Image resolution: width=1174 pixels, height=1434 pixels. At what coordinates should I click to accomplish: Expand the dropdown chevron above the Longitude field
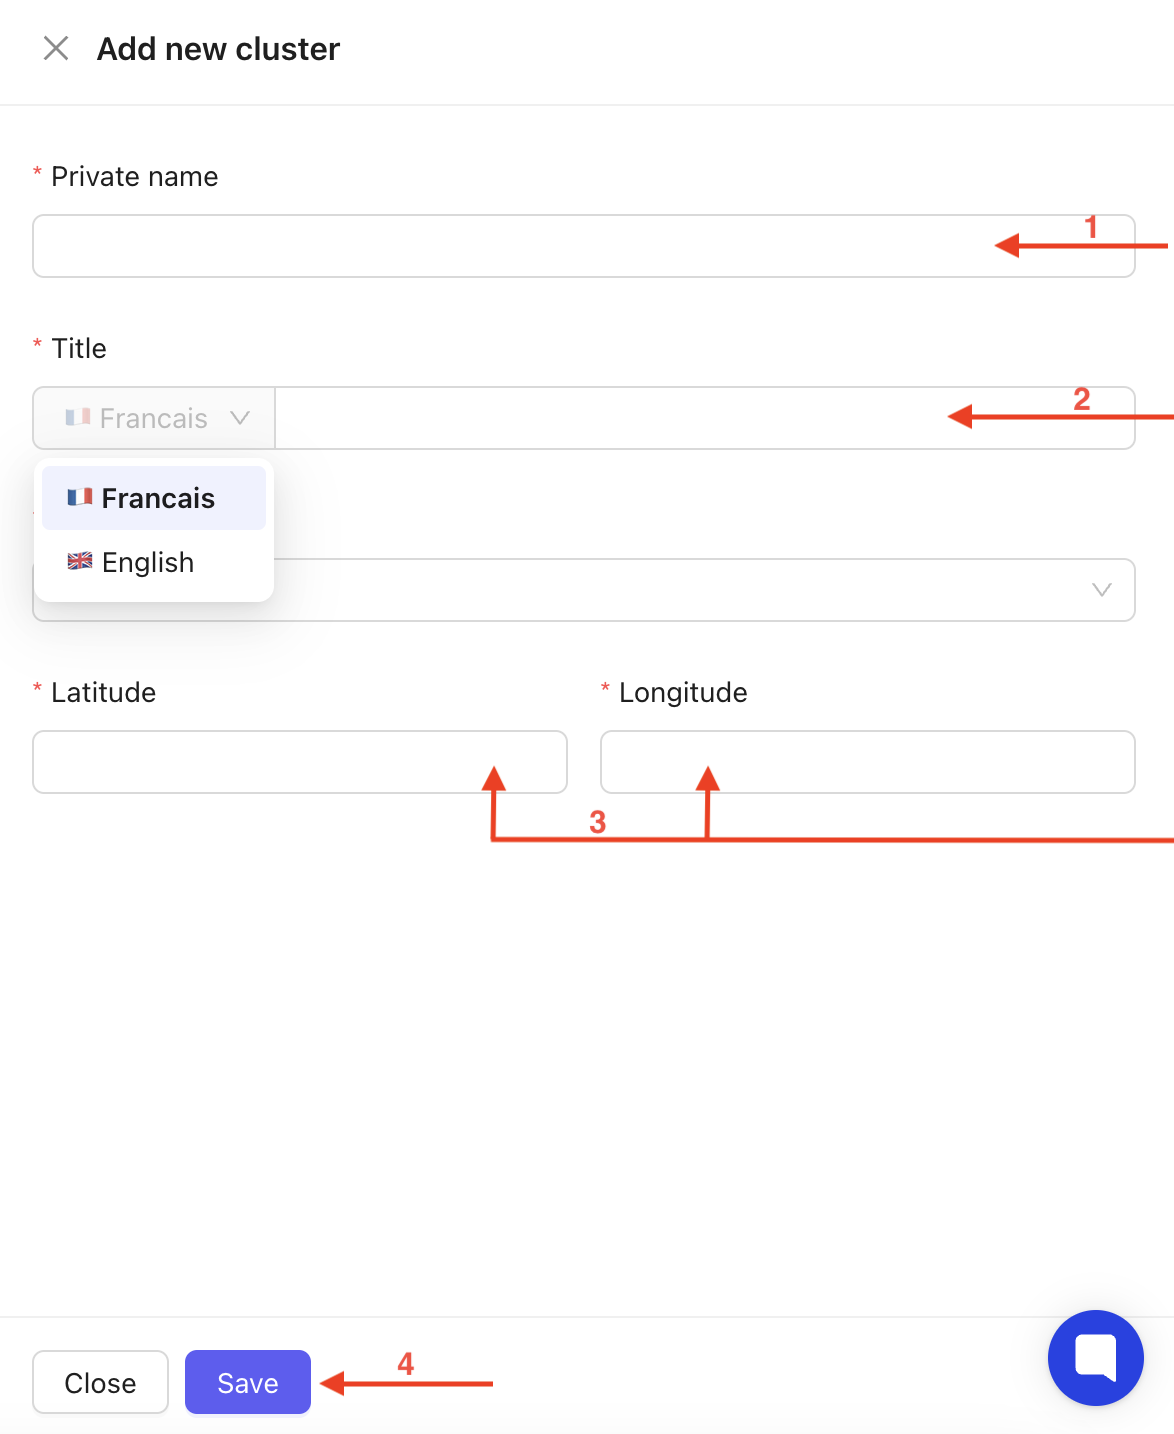click(x=1101, y=590)
